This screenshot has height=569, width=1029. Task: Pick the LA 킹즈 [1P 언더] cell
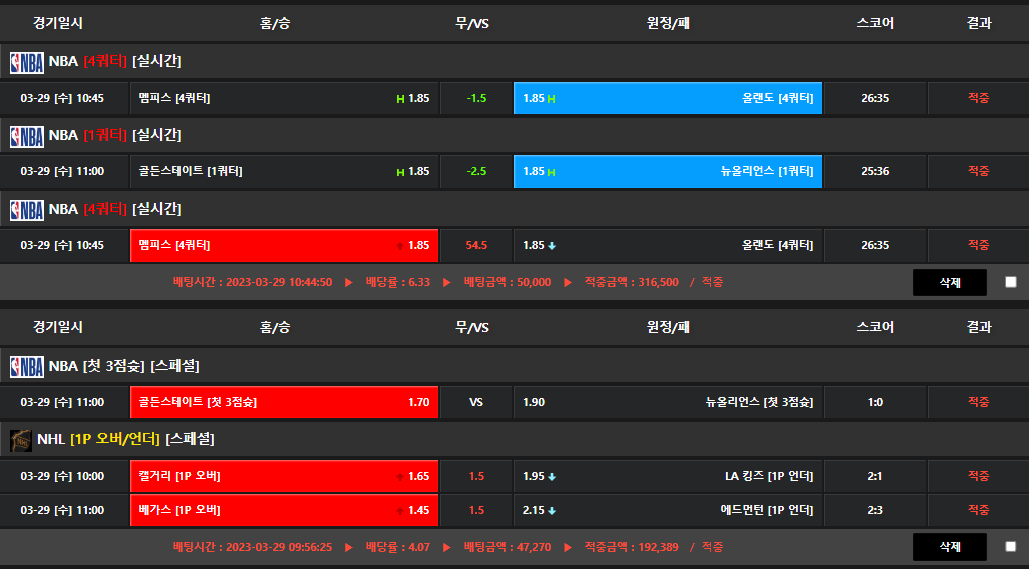click(x=667, y=476)
